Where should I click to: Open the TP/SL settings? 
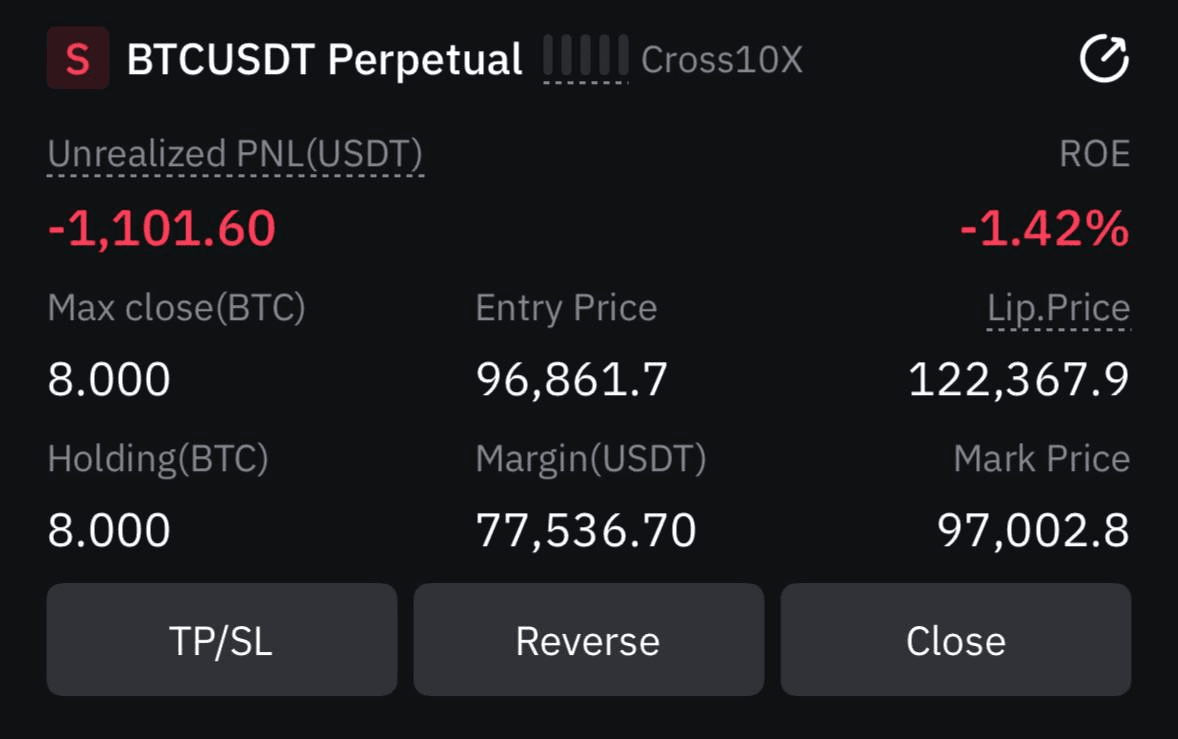(222, 640)
